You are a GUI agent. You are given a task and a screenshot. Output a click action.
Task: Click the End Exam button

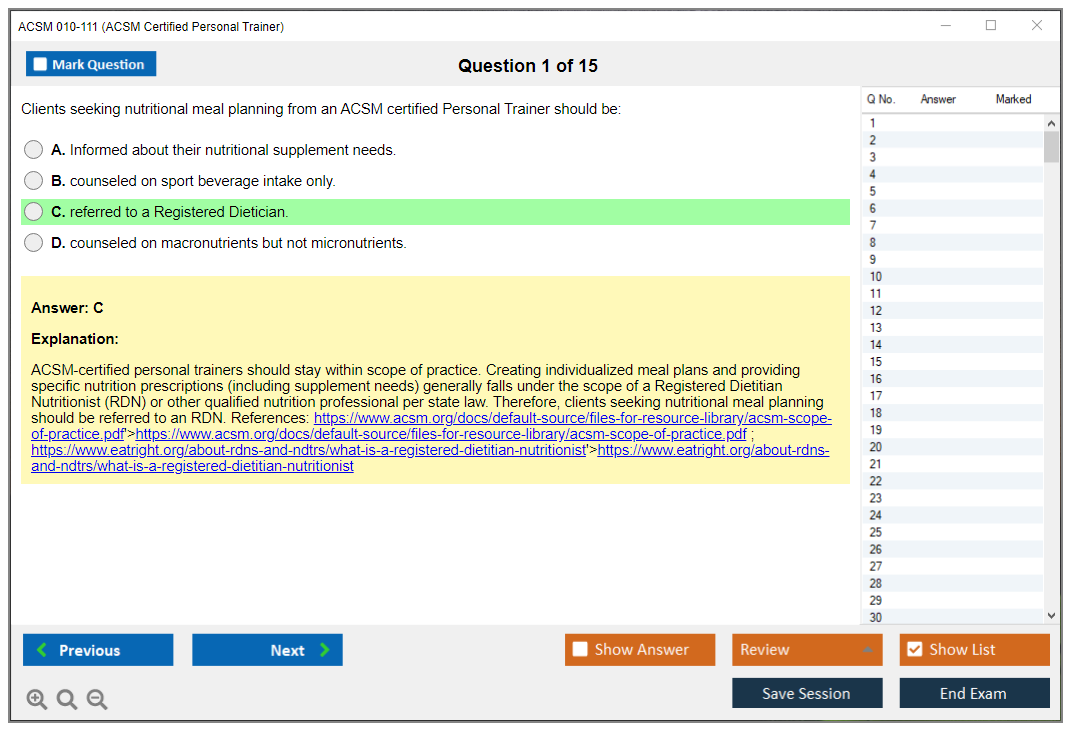(974, 692)
